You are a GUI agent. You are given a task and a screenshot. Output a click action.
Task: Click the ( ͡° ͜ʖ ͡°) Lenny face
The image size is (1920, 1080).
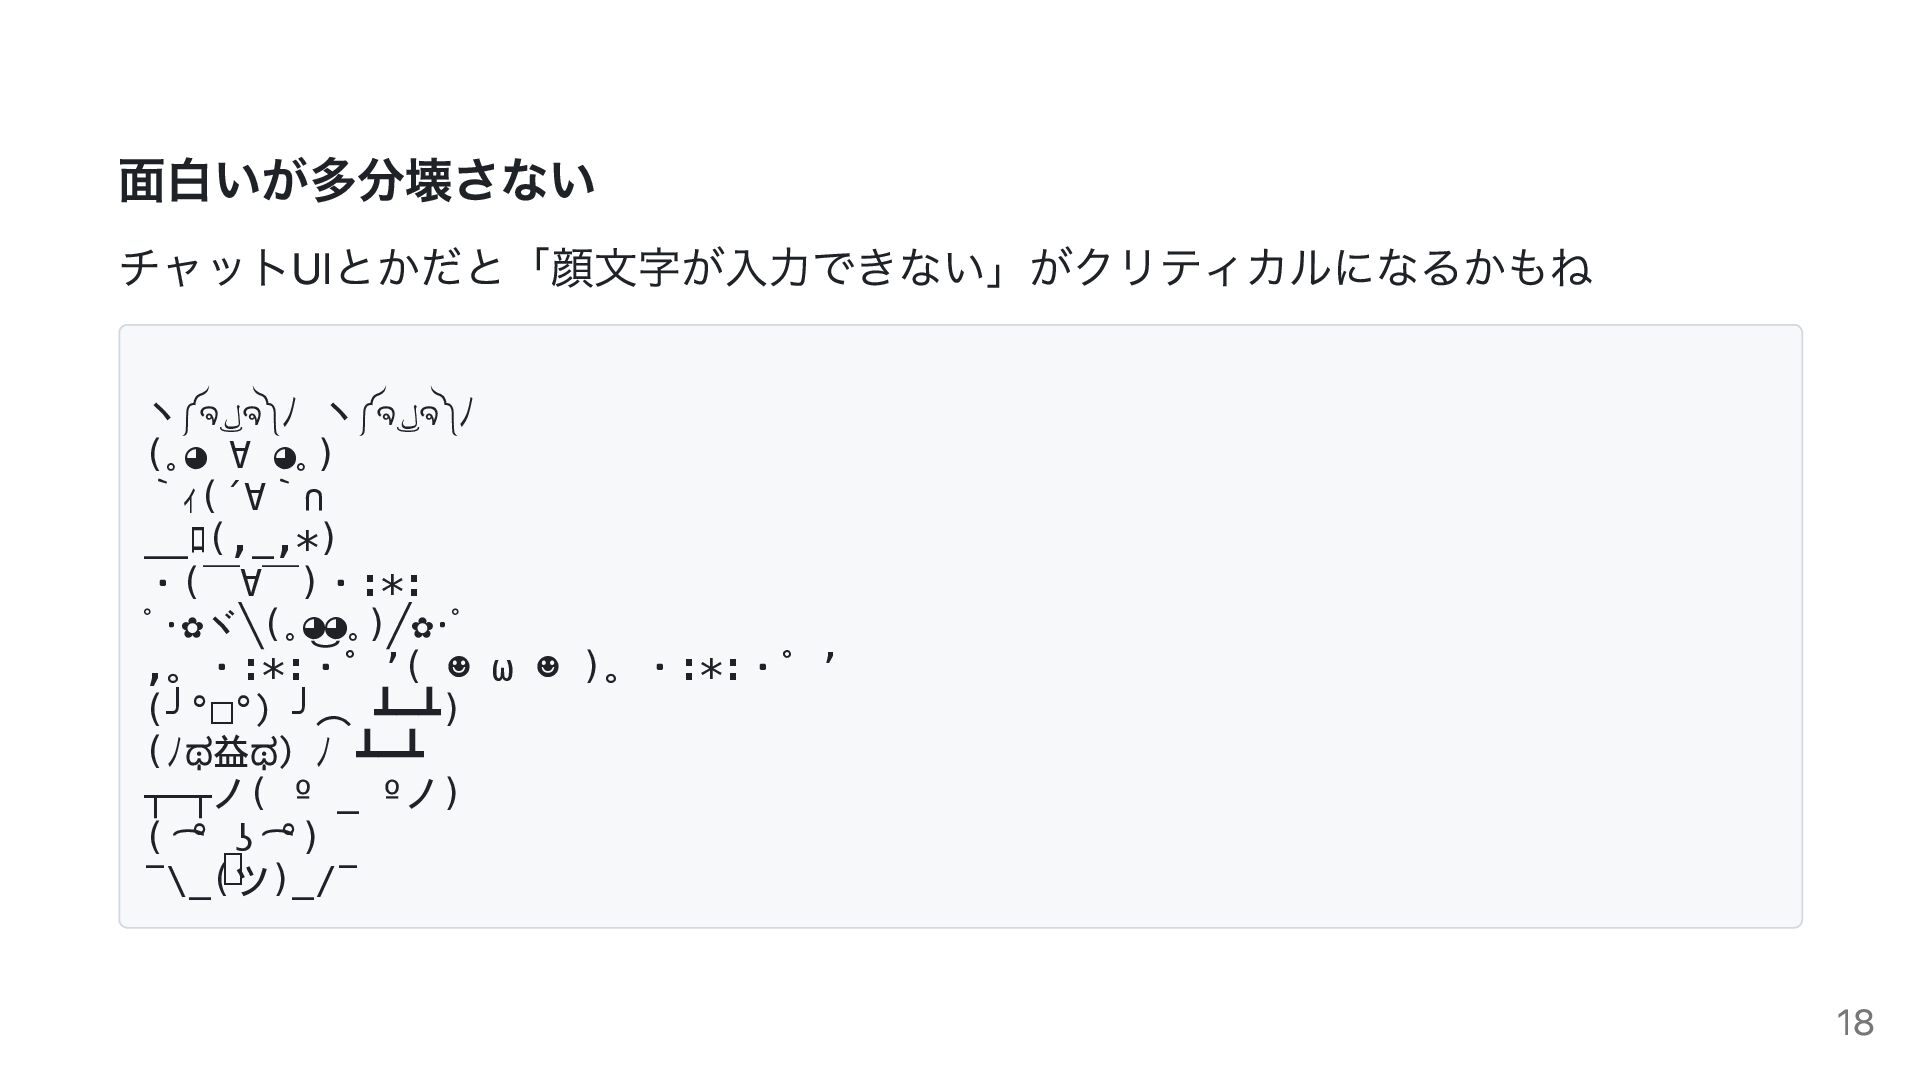point(233,836)
